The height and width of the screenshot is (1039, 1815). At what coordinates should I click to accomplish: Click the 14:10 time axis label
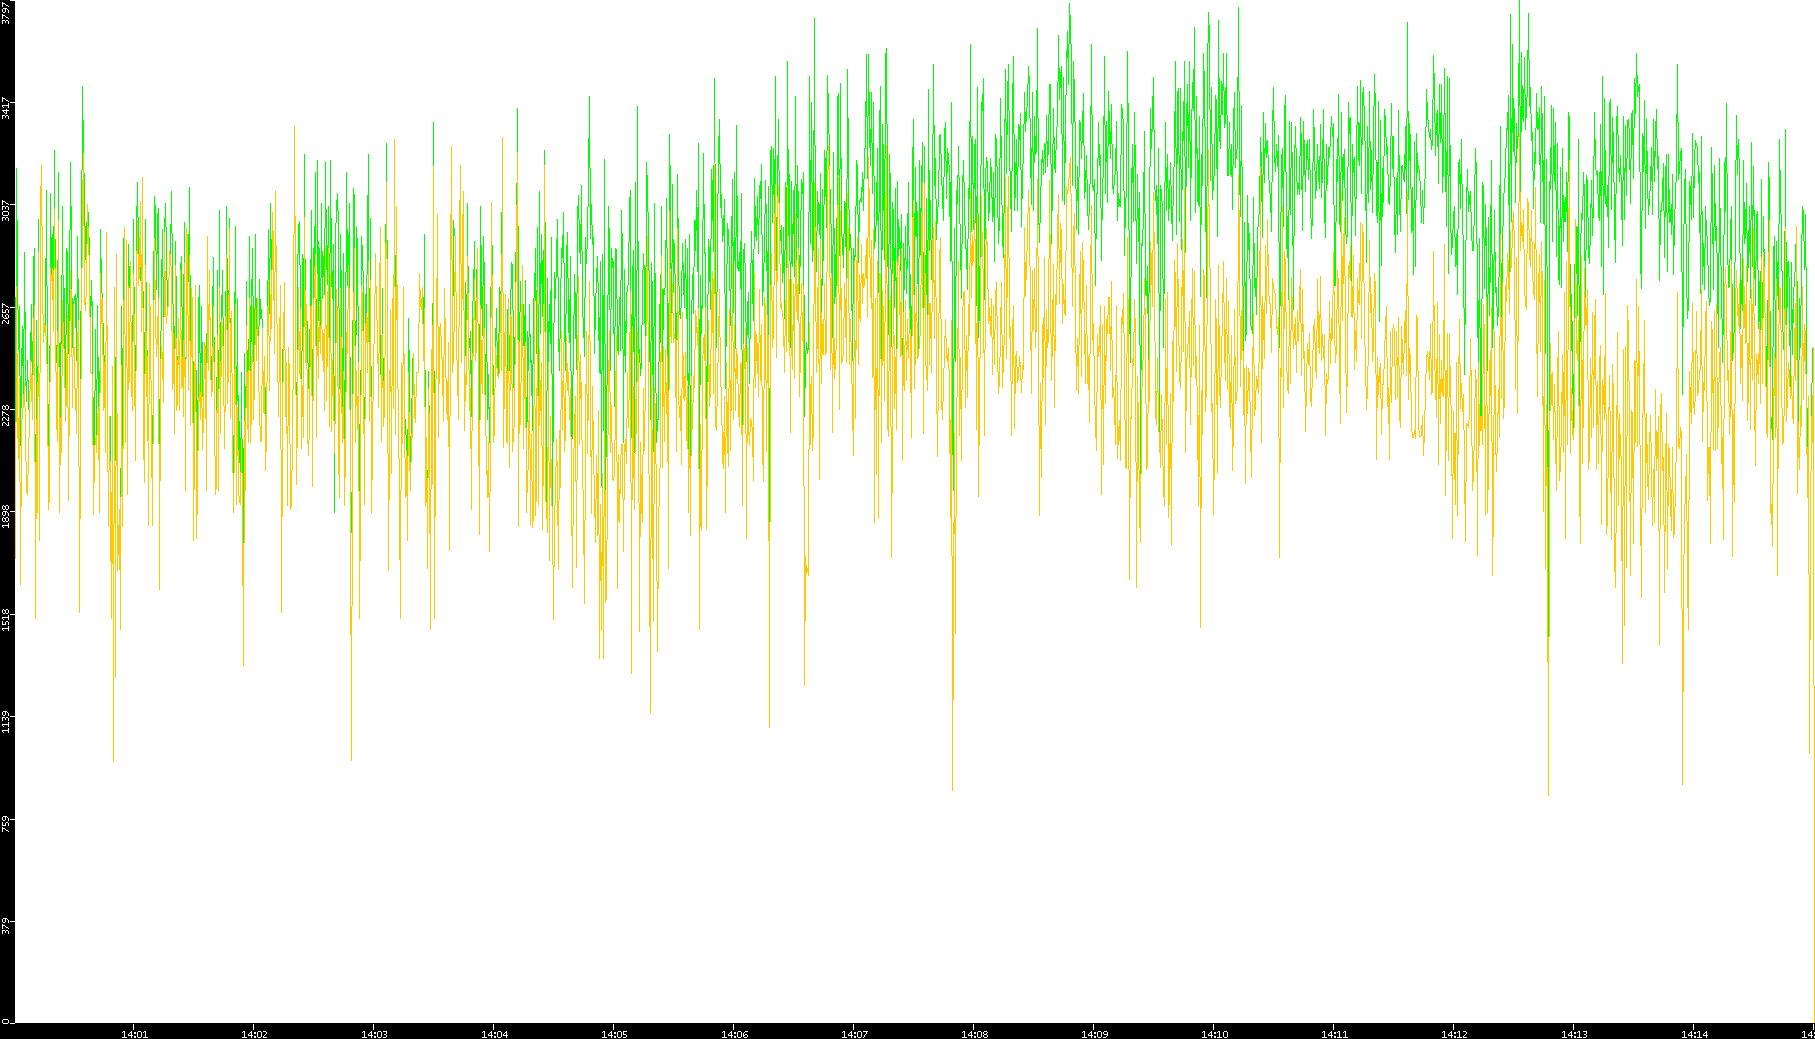click(x=1214, y=1034)
